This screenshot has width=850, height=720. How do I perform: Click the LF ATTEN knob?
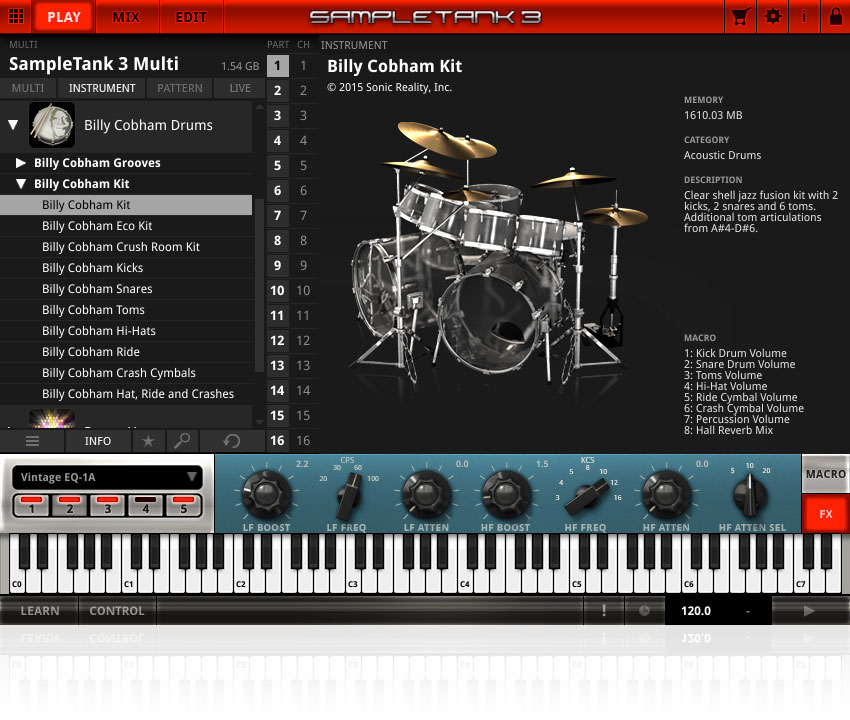pos(426,494)
